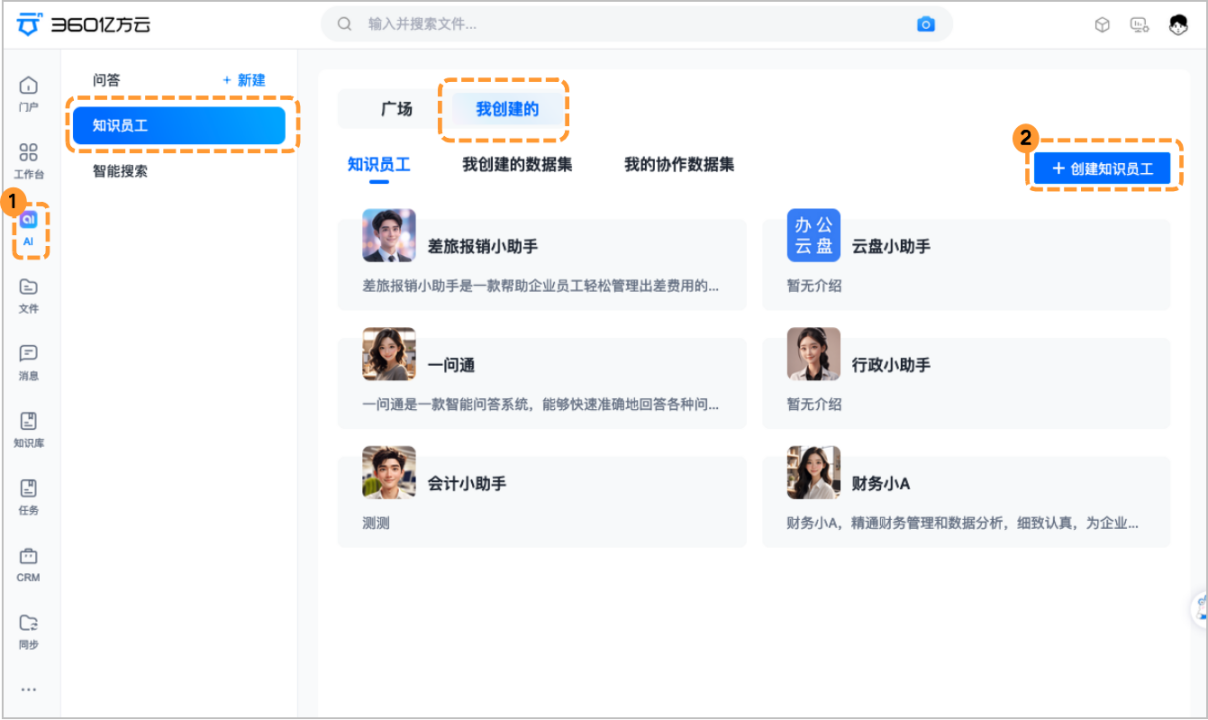Click the 一问通 avatar
The width and height of the screenshot is (1208, 720).
[389, 354]
